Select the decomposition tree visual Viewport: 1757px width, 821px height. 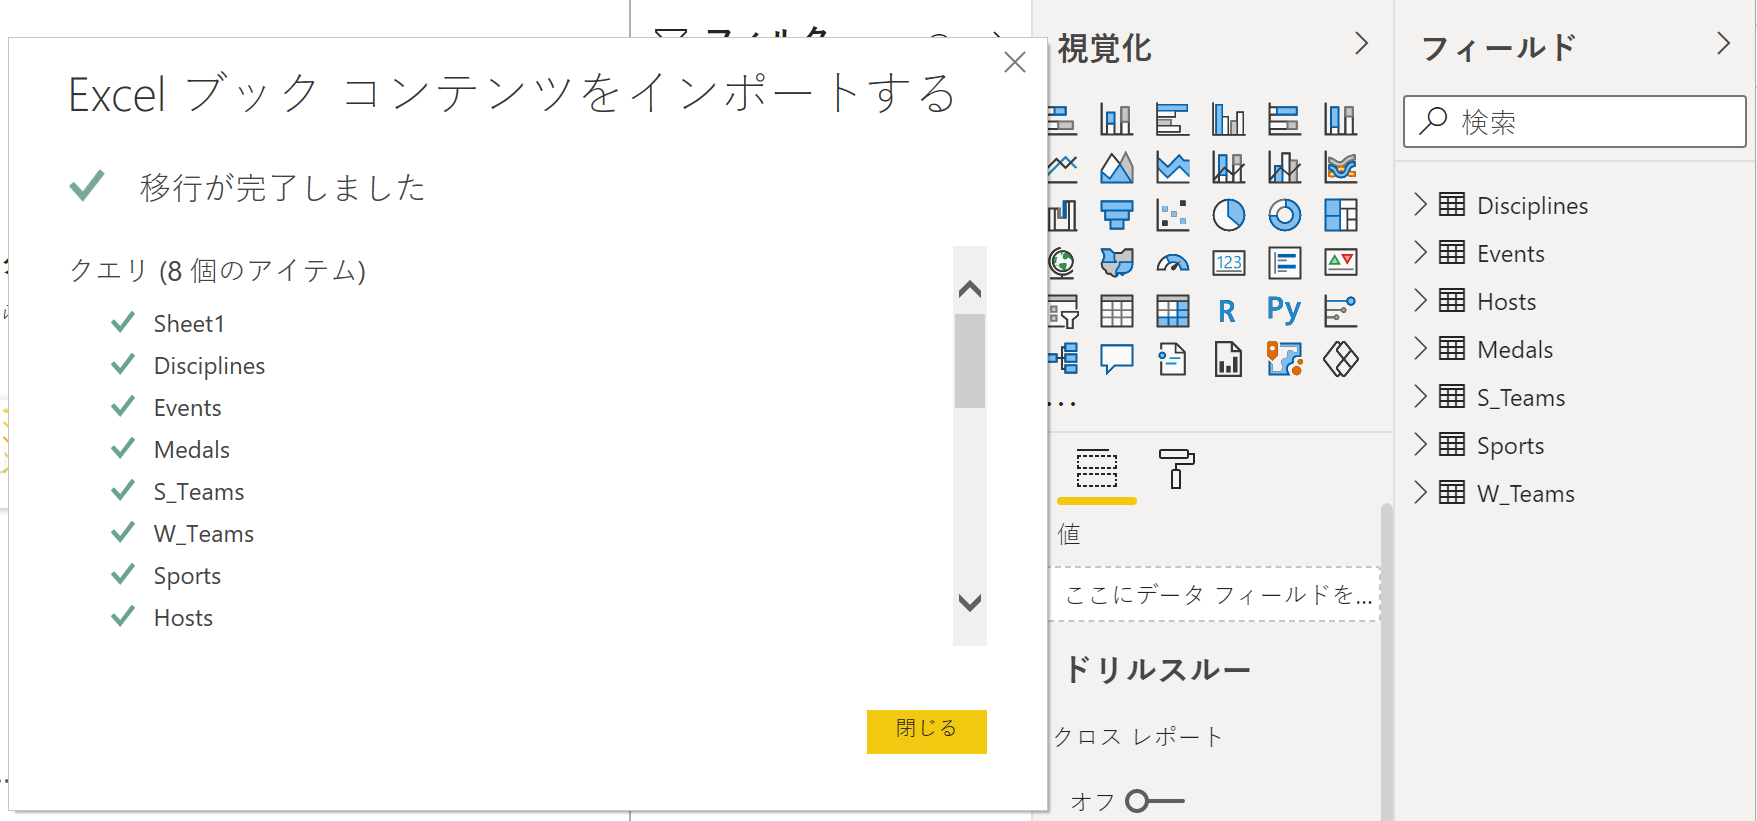click(1062, 359)
